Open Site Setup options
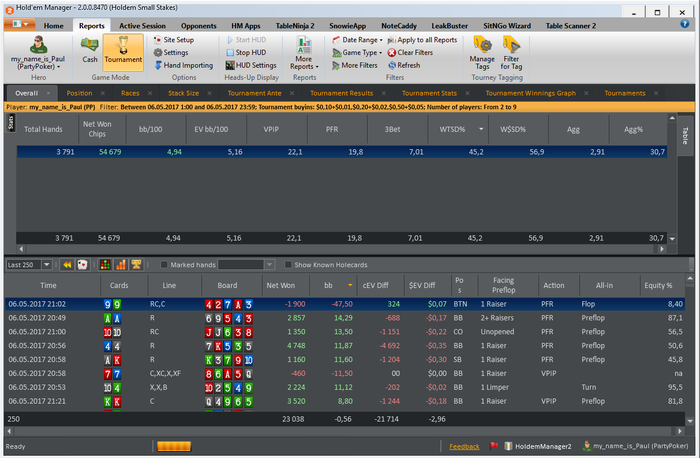 [174, 40]
